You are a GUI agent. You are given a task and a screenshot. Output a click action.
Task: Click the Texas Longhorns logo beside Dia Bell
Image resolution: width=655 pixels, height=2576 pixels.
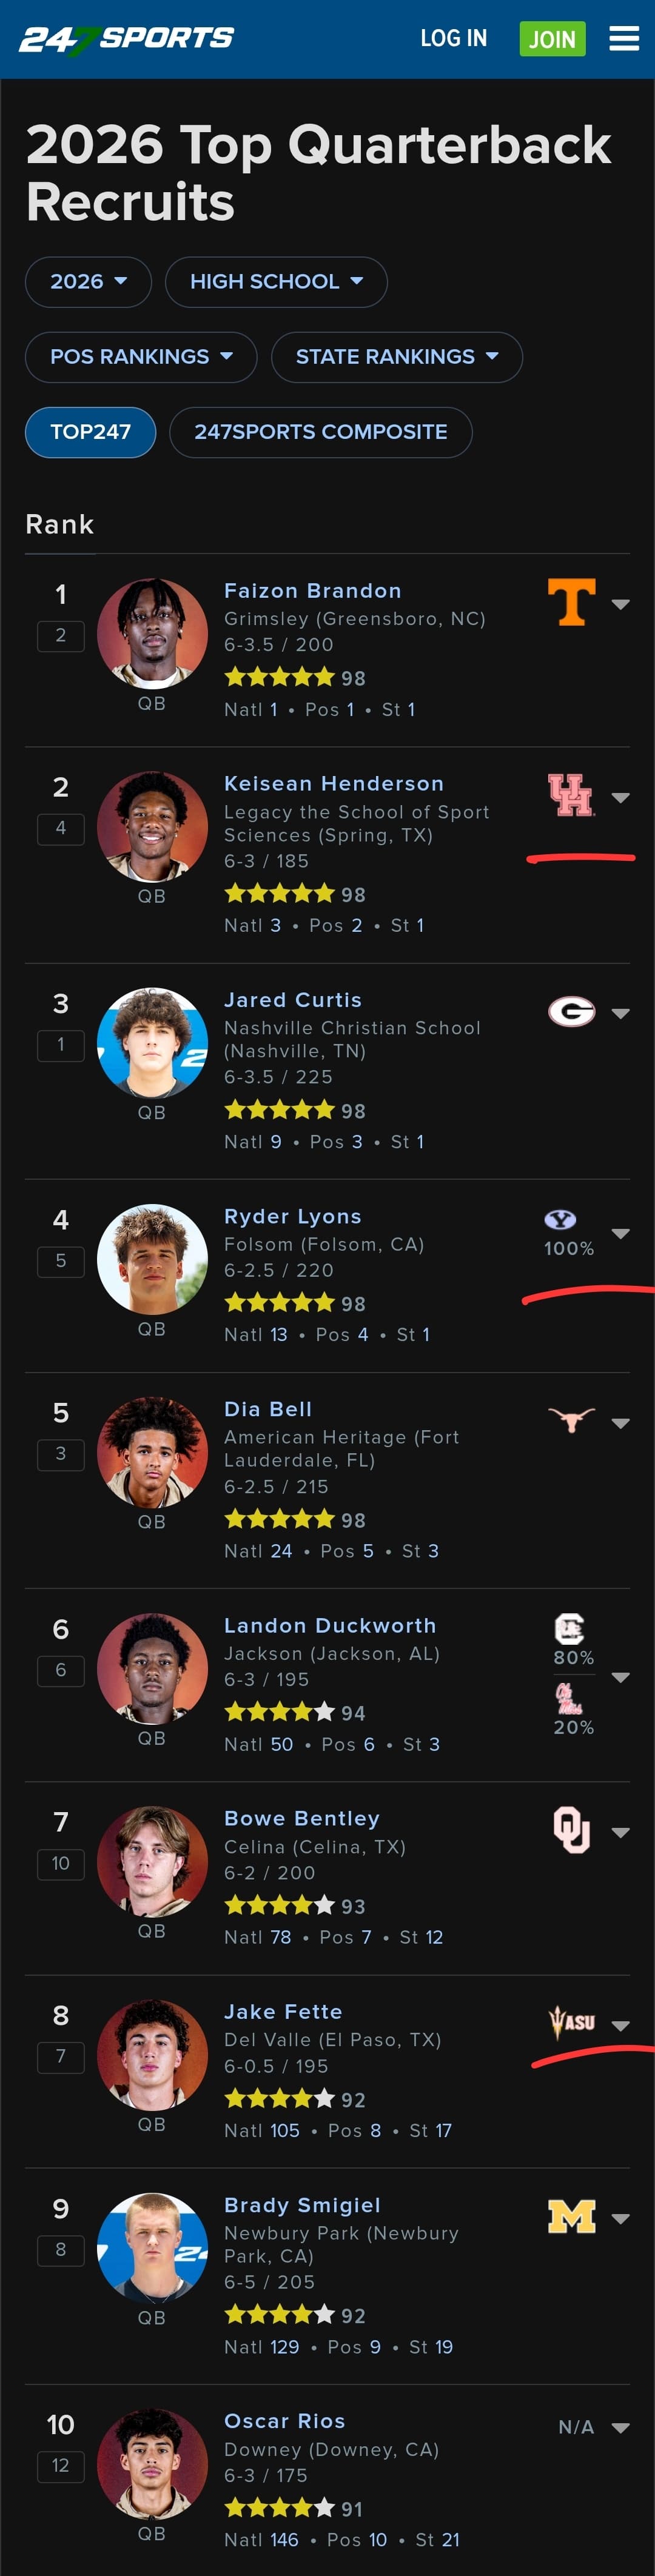pos(571,1420)
